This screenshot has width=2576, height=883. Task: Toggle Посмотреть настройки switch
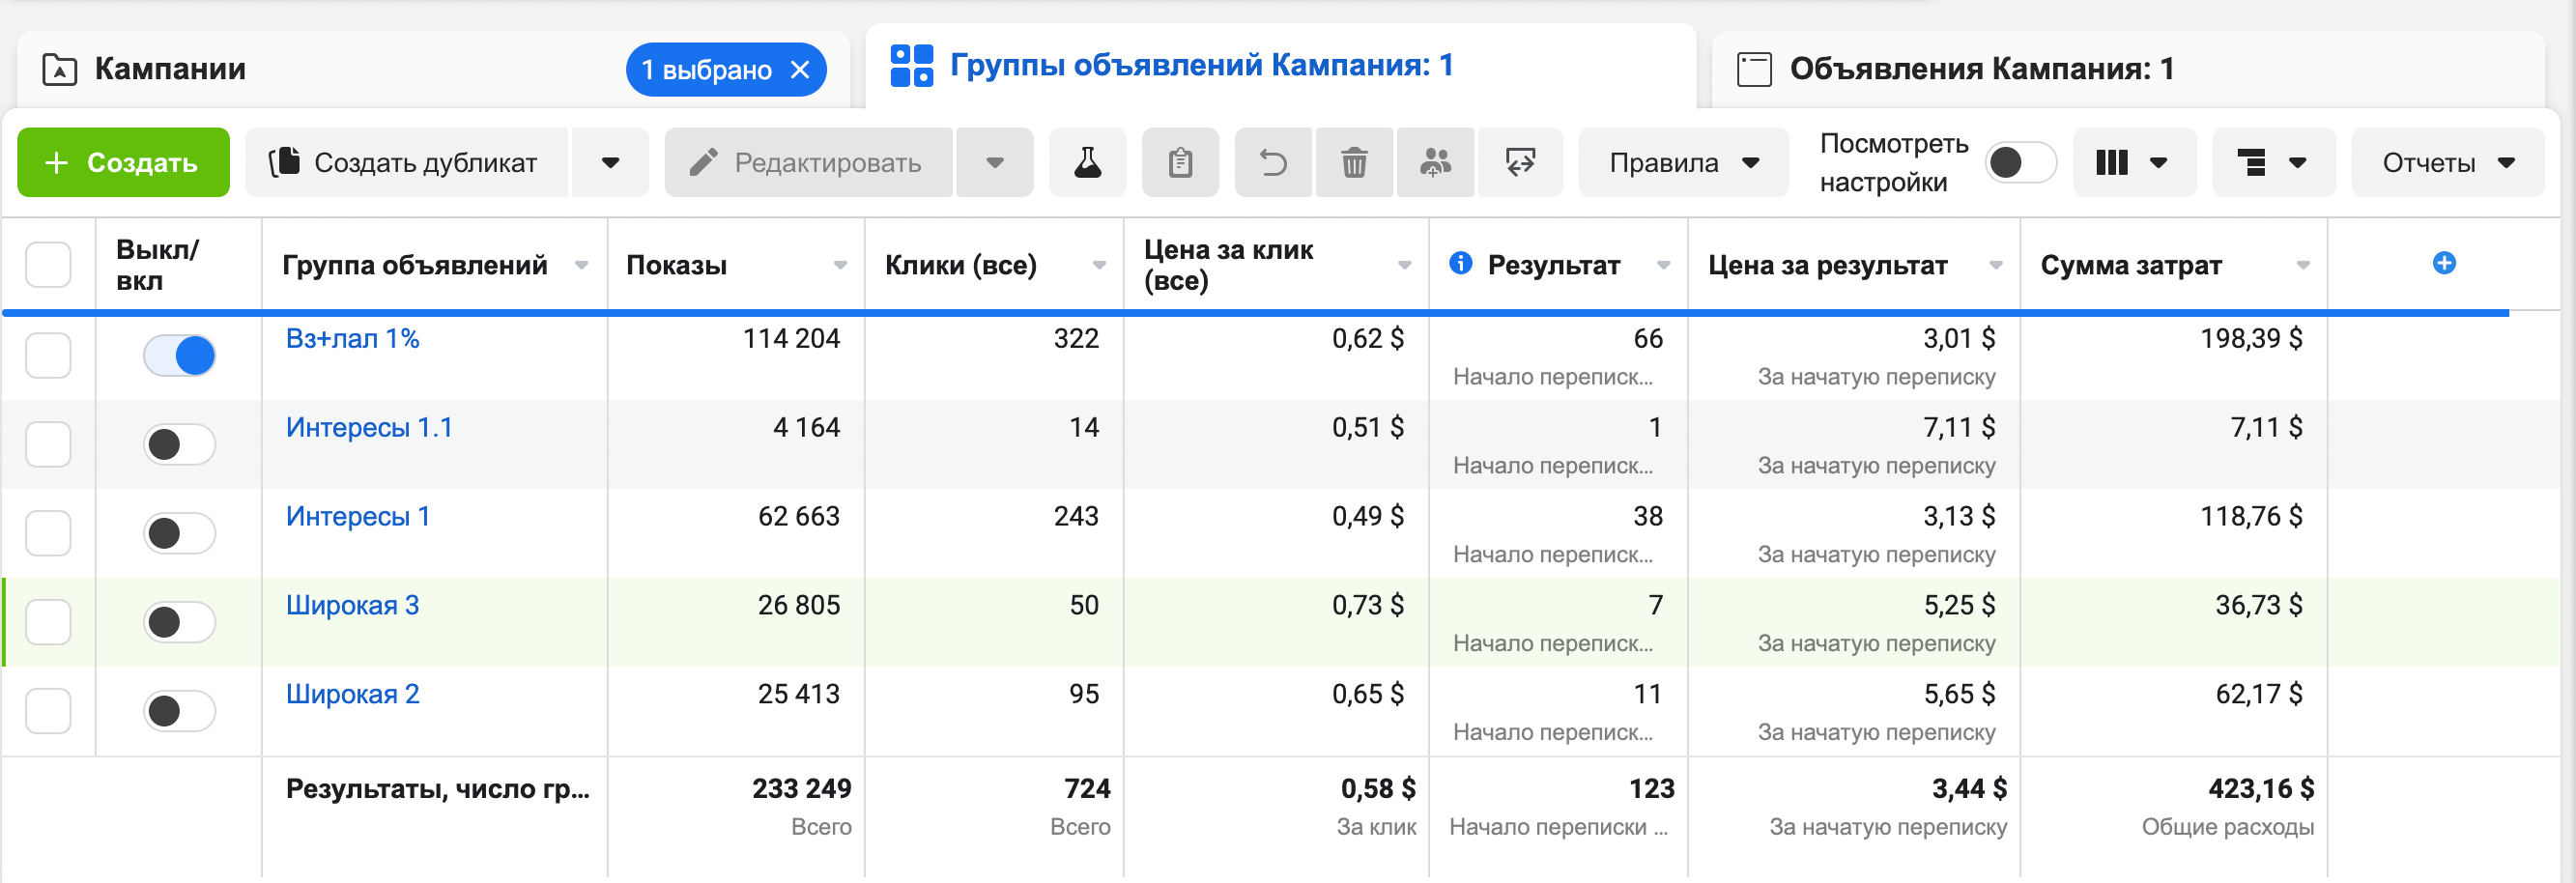(x=2021, y=161)
